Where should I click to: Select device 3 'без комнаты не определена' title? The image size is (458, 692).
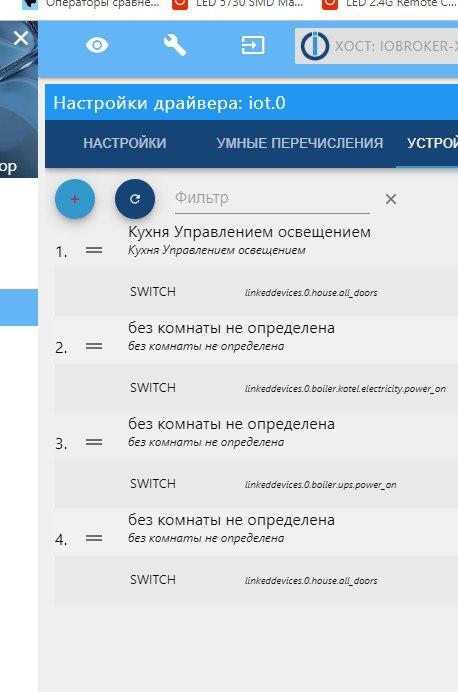pyautogui.click(x=231, y=424)
